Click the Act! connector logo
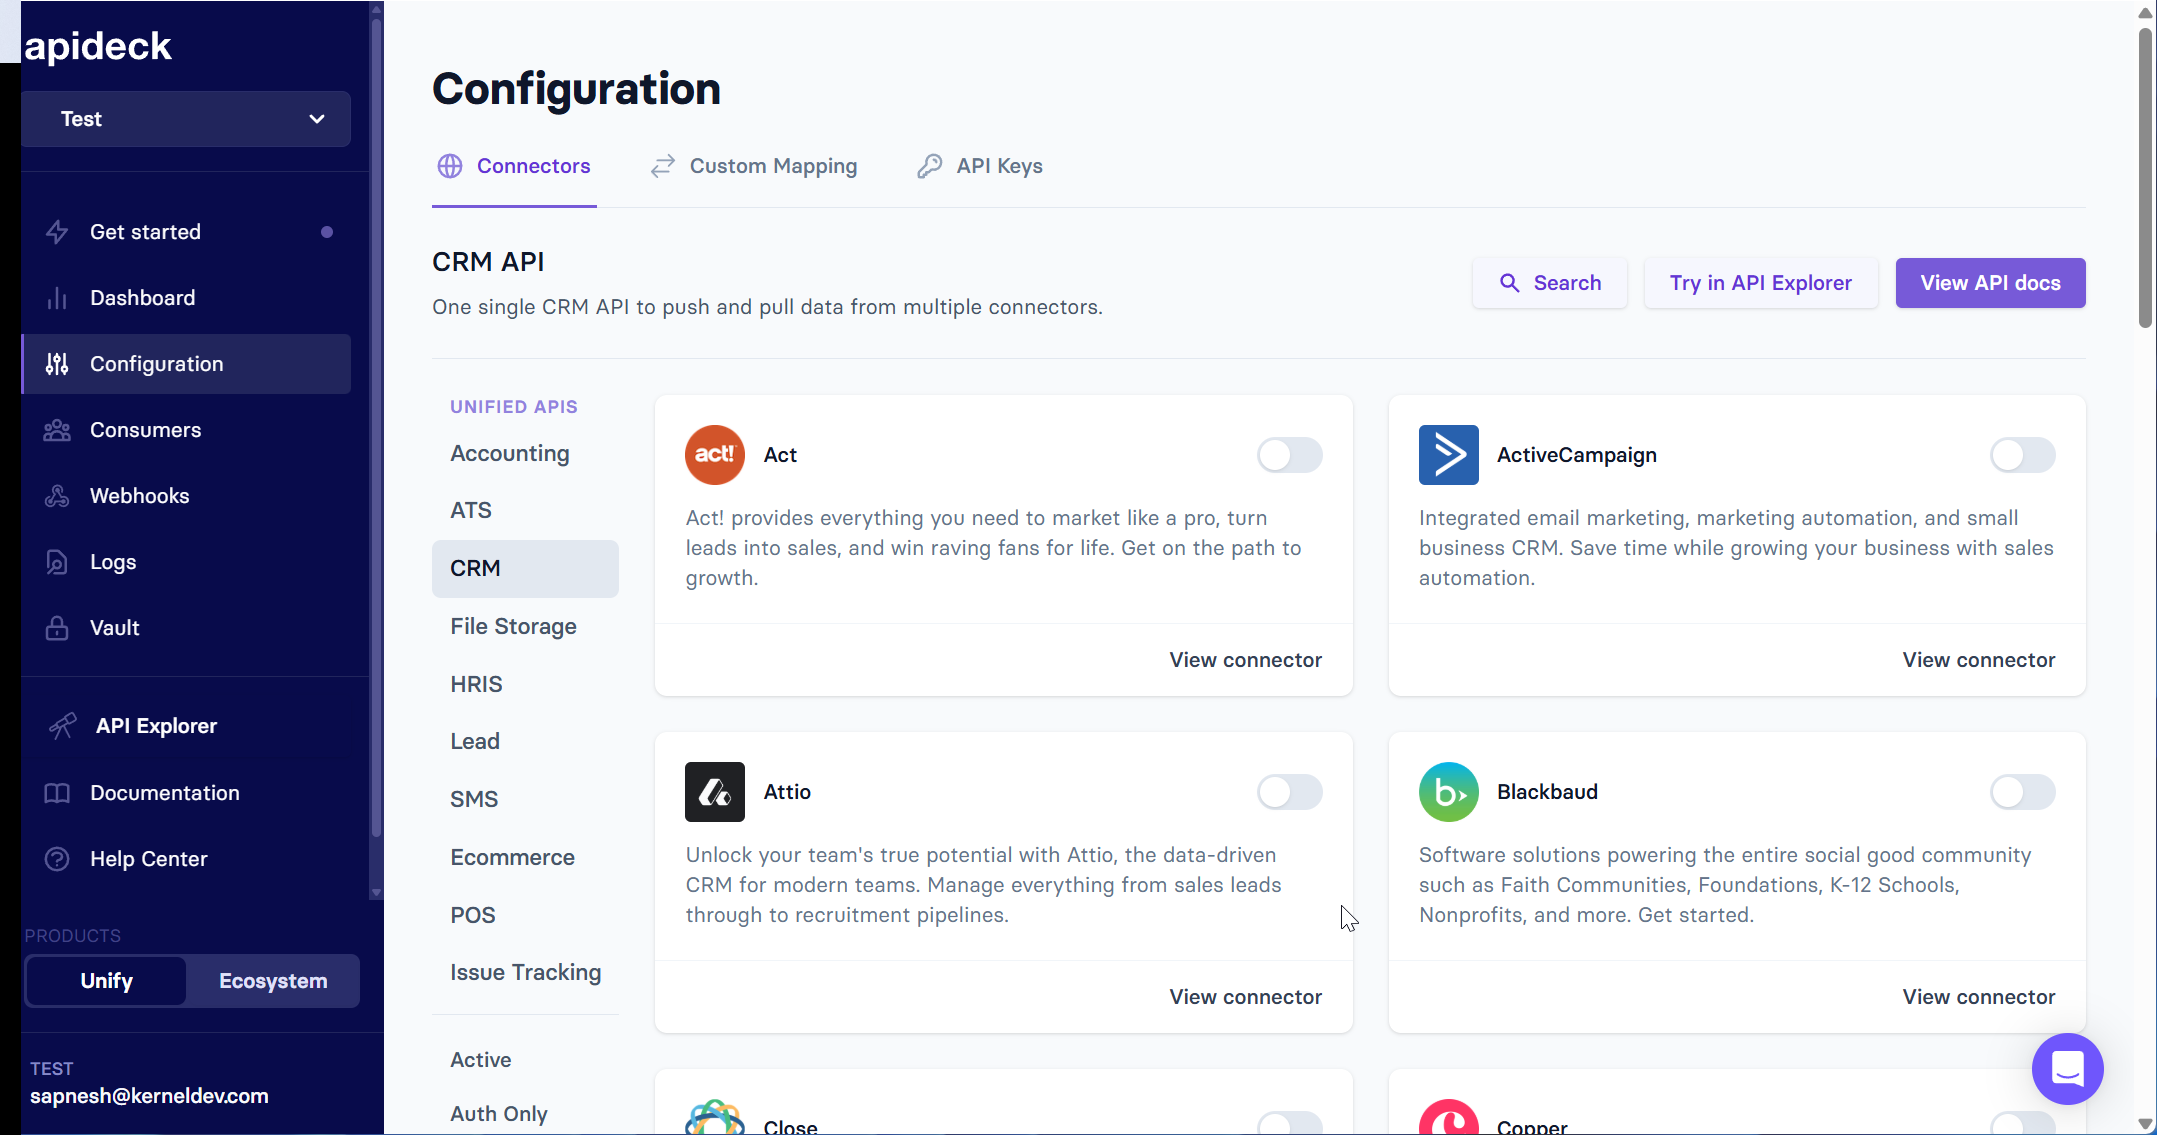Image resolution: width=2157 pixels, height=1135 pixels. 714,455
